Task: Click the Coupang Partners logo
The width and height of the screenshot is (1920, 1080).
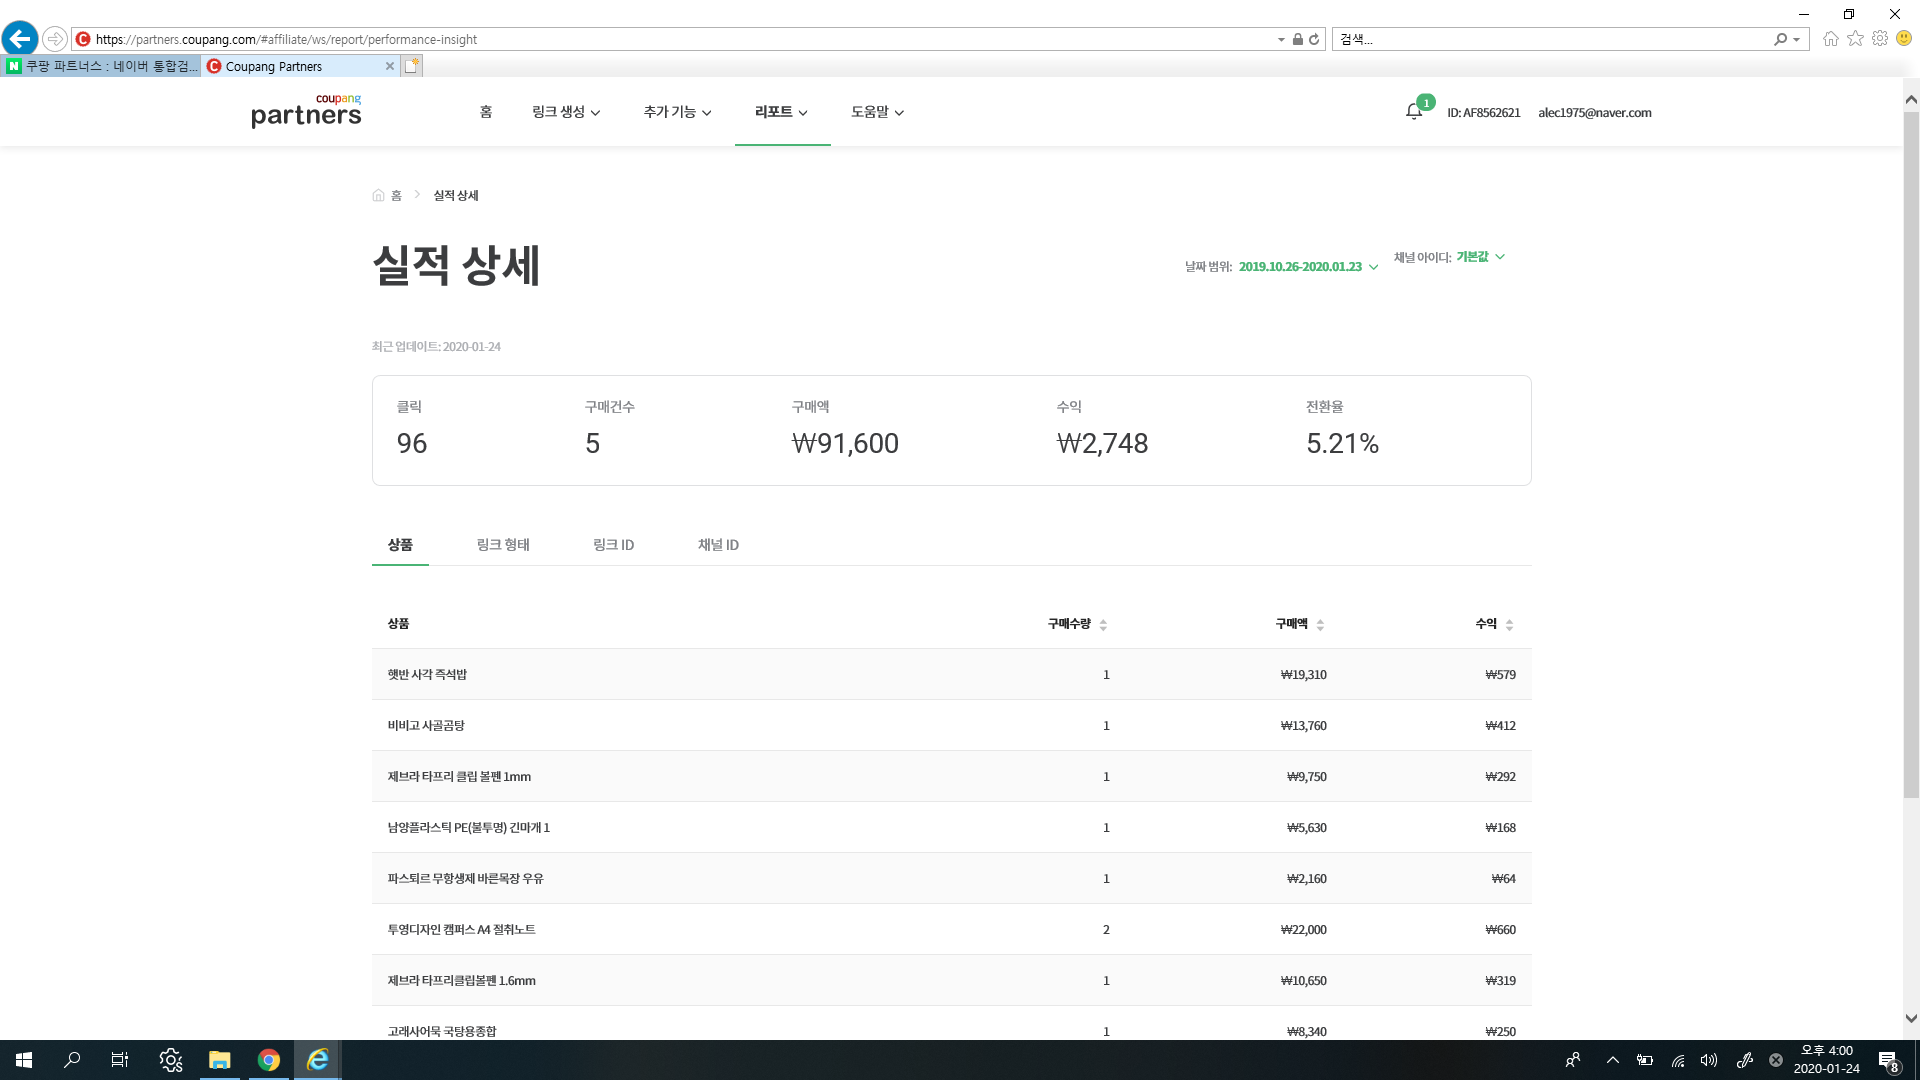Action: 306,111
